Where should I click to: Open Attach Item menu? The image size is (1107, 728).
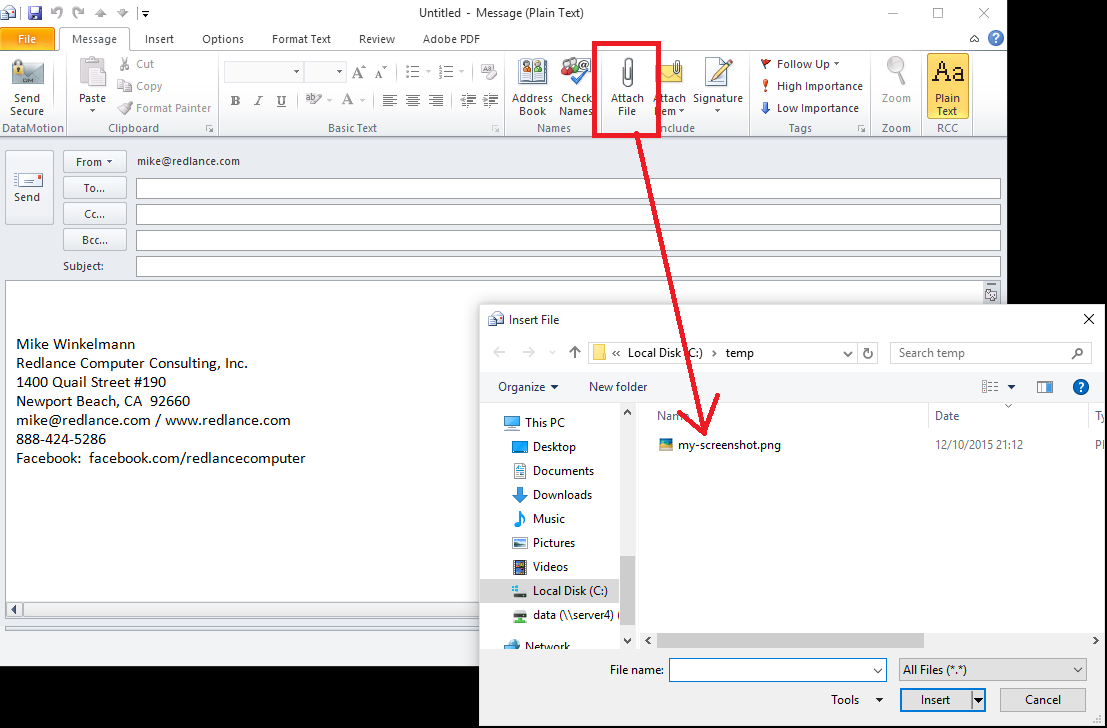(x=669, y=88)
